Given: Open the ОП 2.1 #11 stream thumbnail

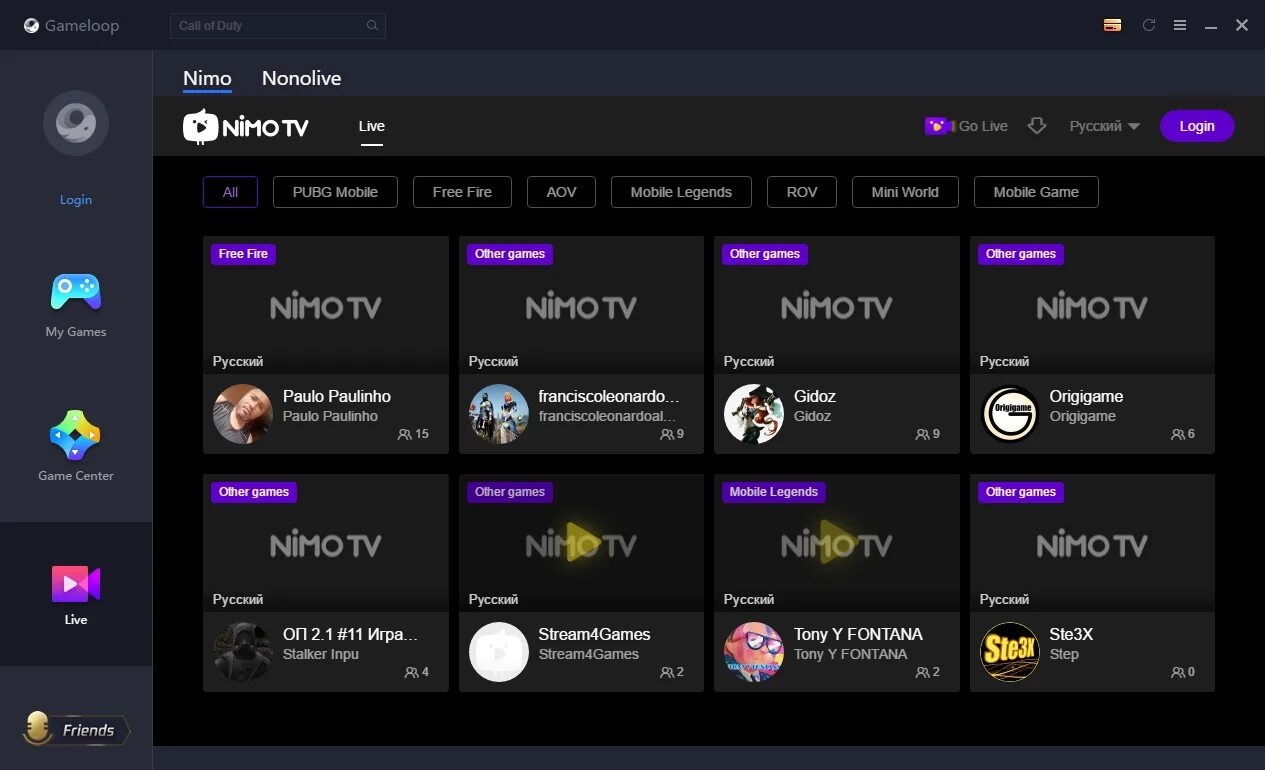Looking at the screenshot, I should pos(326,543).
